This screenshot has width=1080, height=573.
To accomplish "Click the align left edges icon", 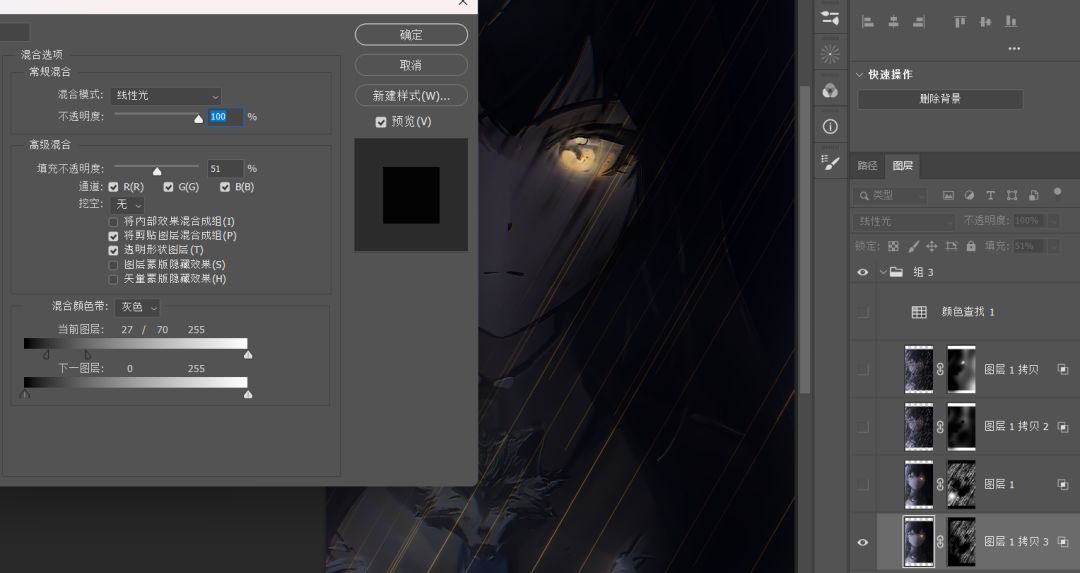I will tap(868, 22).
